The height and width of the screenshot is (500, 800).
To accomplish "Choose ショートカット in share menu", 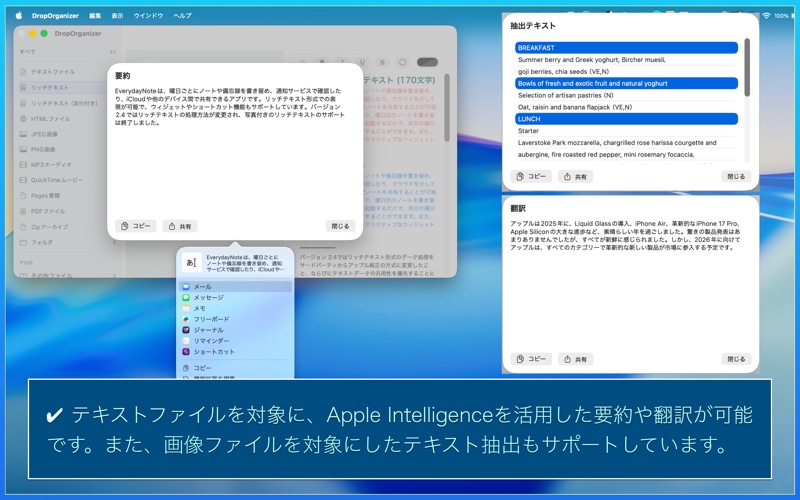I will click(235, 352).
